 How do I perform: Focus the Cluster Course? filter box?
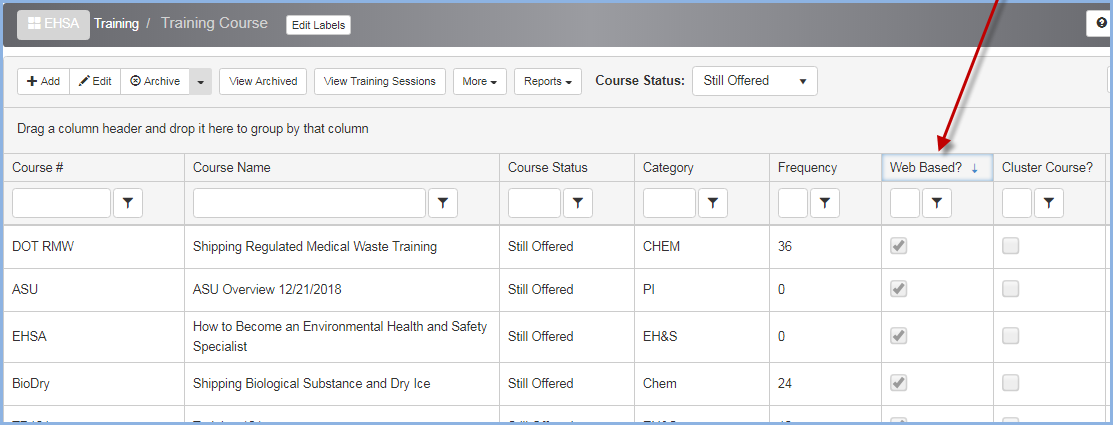point(1017,203)
